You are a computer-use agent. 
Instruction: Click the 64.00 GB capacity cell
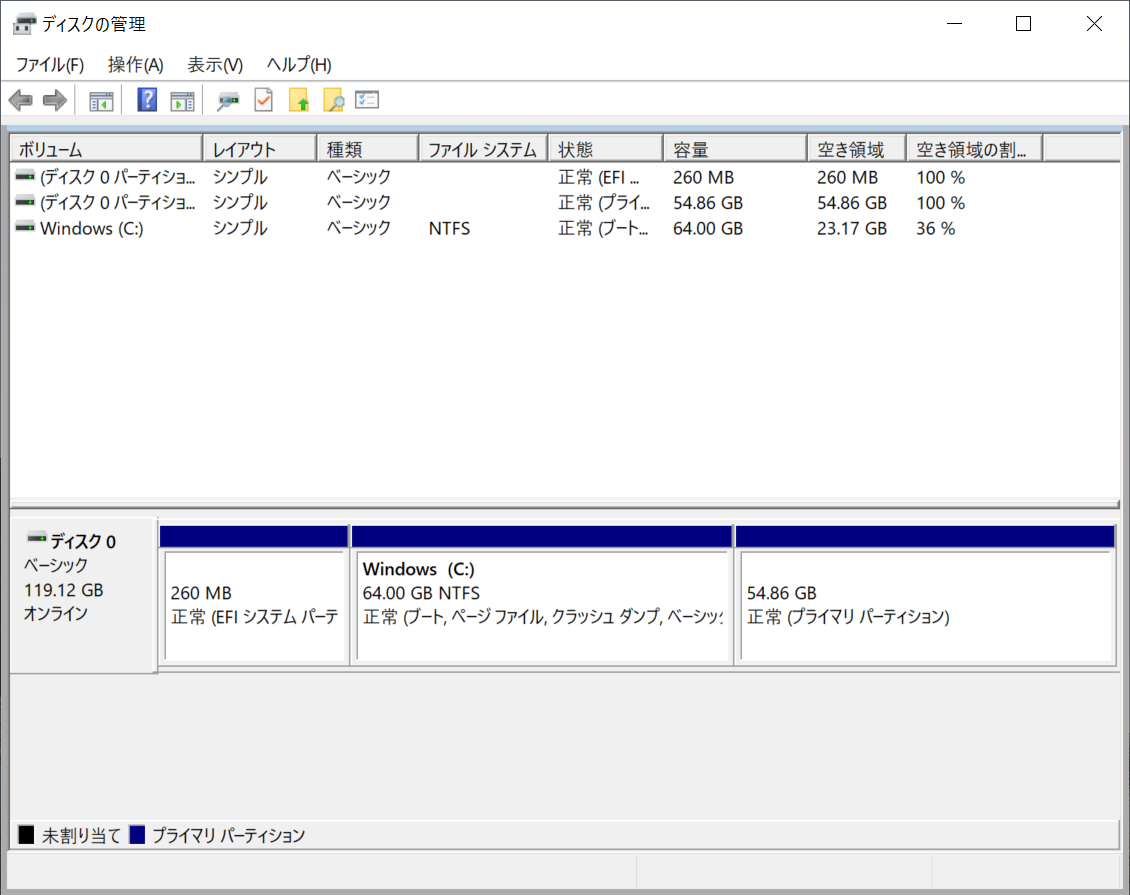(x=708, y=228)
